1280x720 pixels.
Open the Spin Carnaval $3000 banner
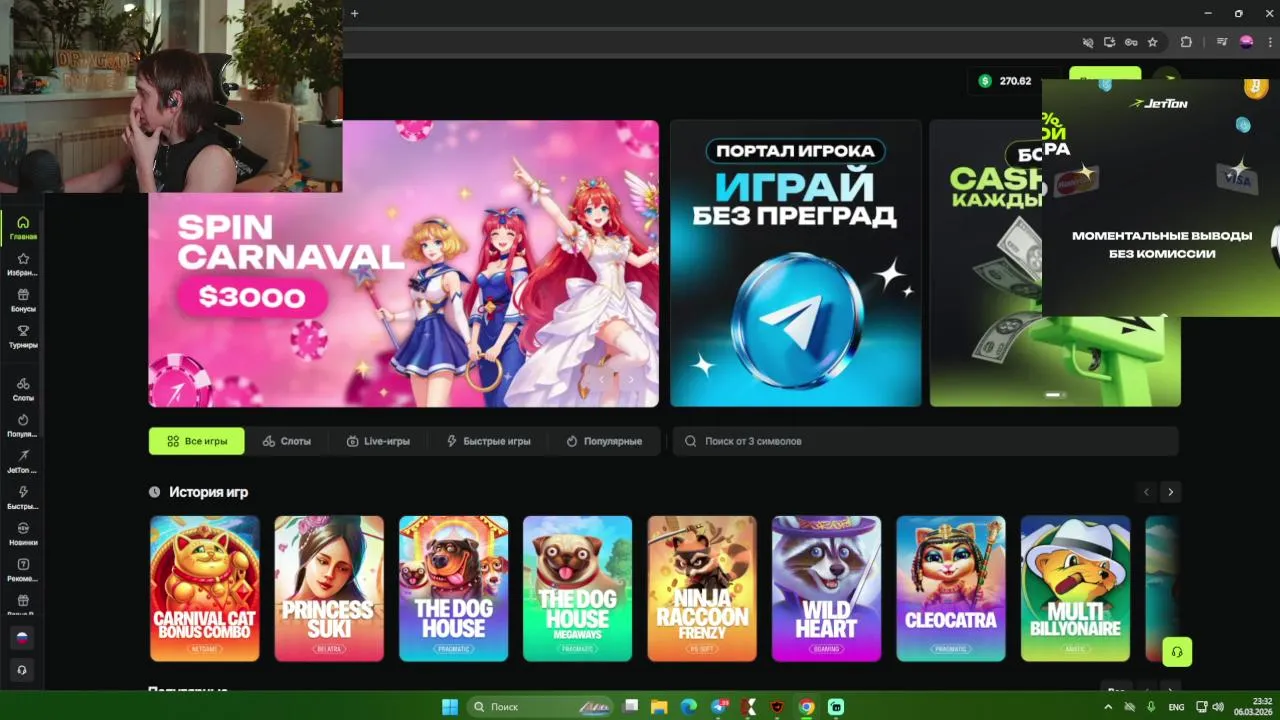pos(404,264)
